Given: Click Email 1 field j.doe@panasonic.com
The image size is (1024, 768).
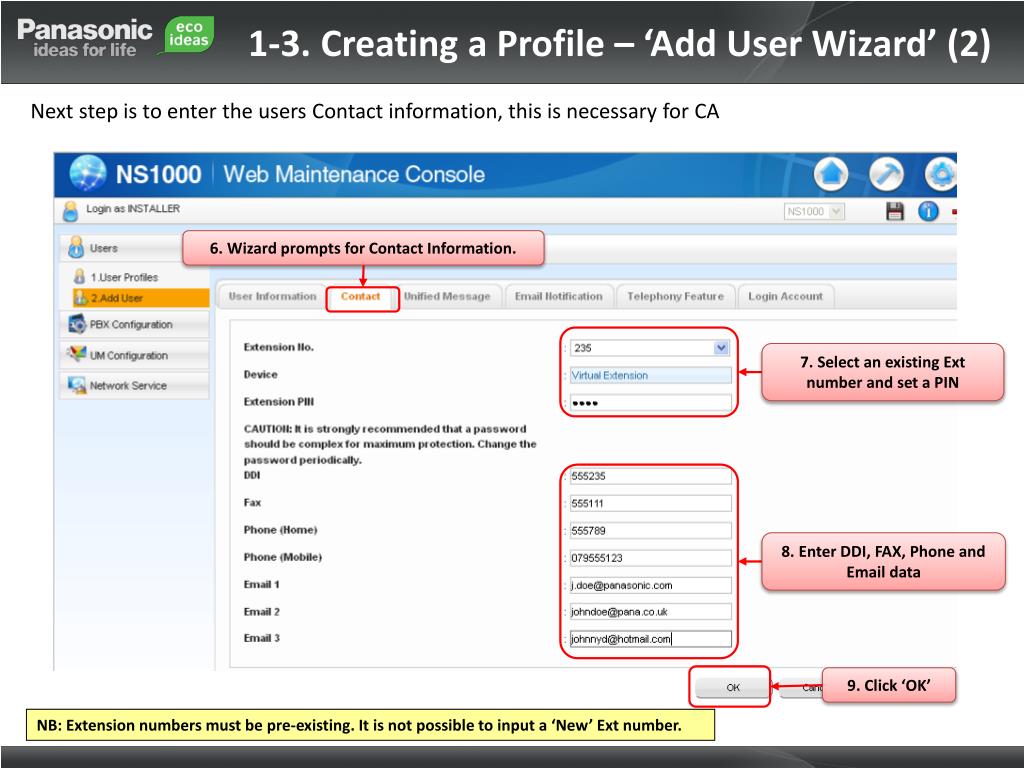Looking at the screenshot, I should (650, 585).
